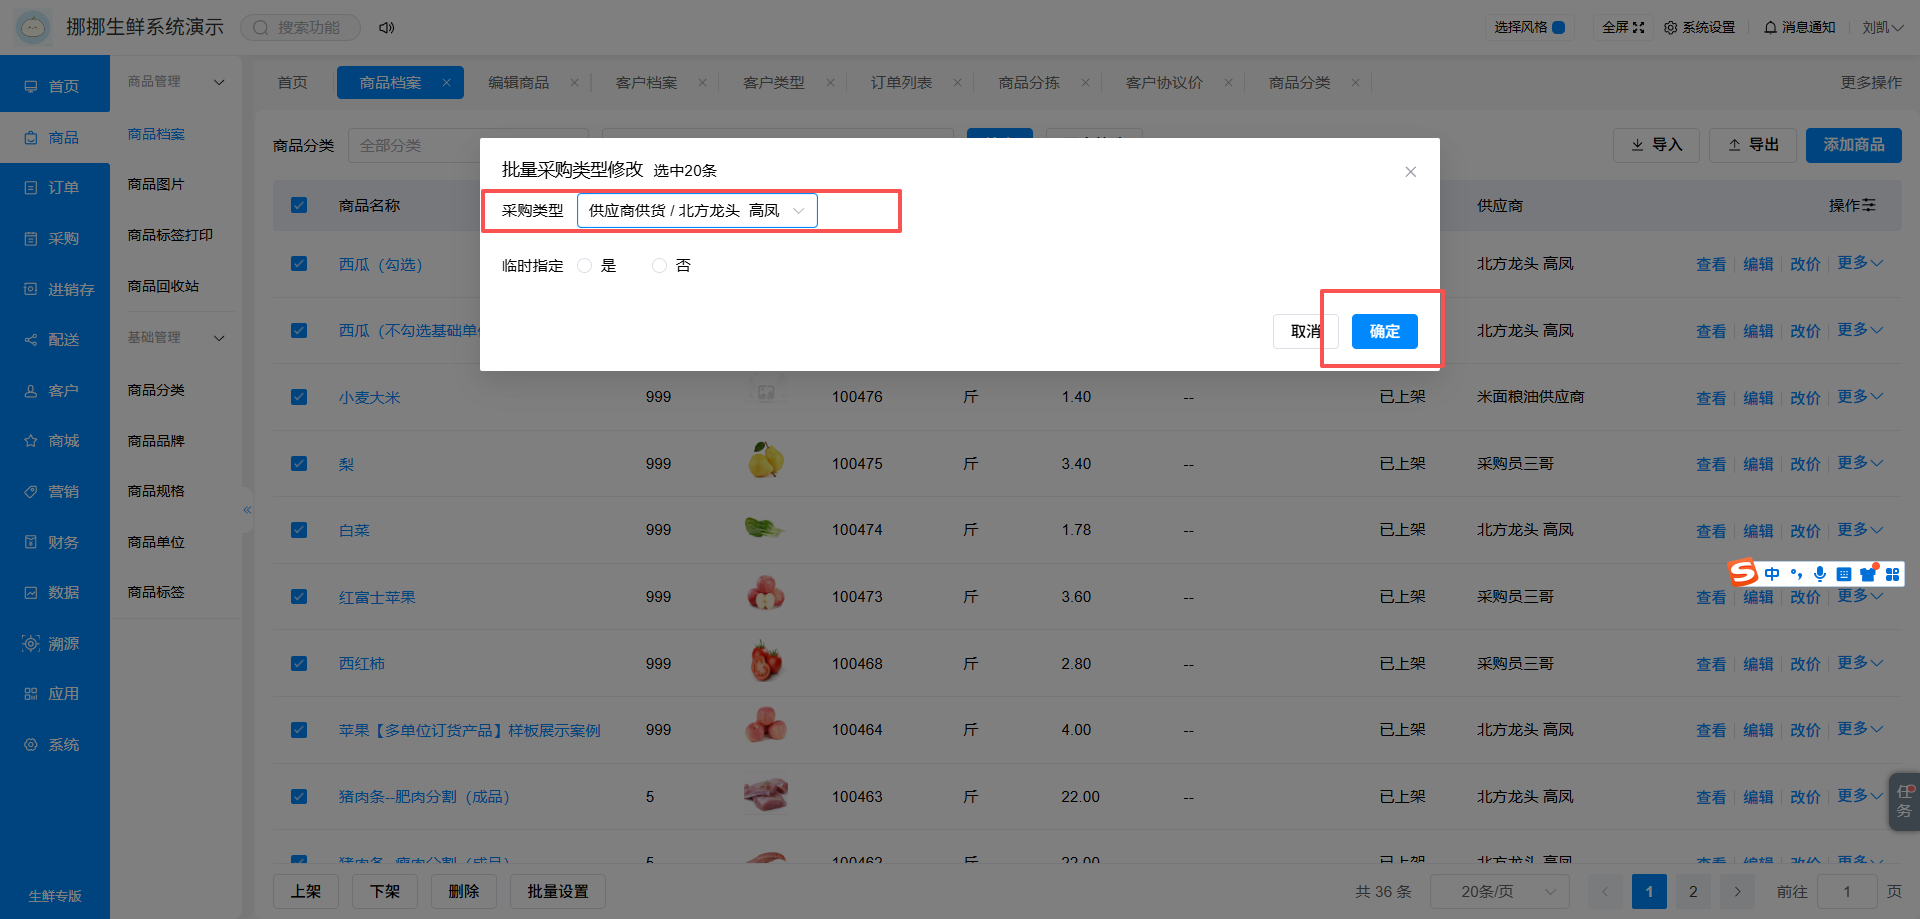Open the 财务 sidebar item
The width and height of the screenshot is (1920, 919).
[55, 543]
